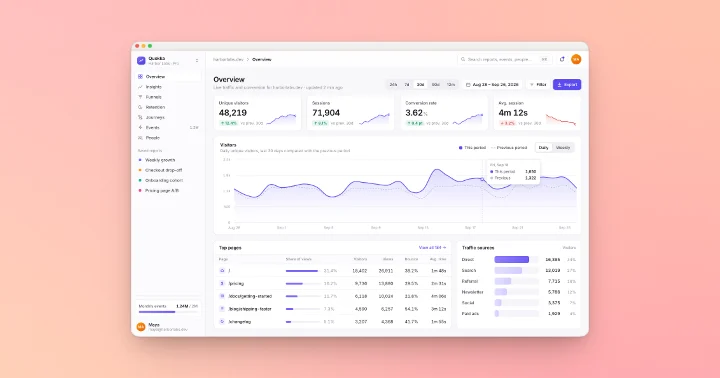Viewport: 720px width, 378px height.
Task: Toggle the This period legend series
Action: tap(472, 147)
